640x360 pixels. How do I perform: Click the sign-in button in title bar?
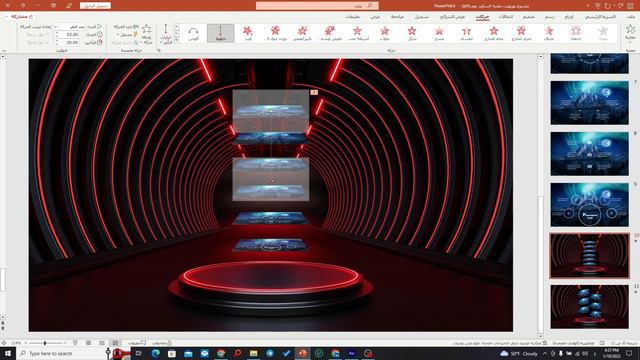[x=95, y=6]
